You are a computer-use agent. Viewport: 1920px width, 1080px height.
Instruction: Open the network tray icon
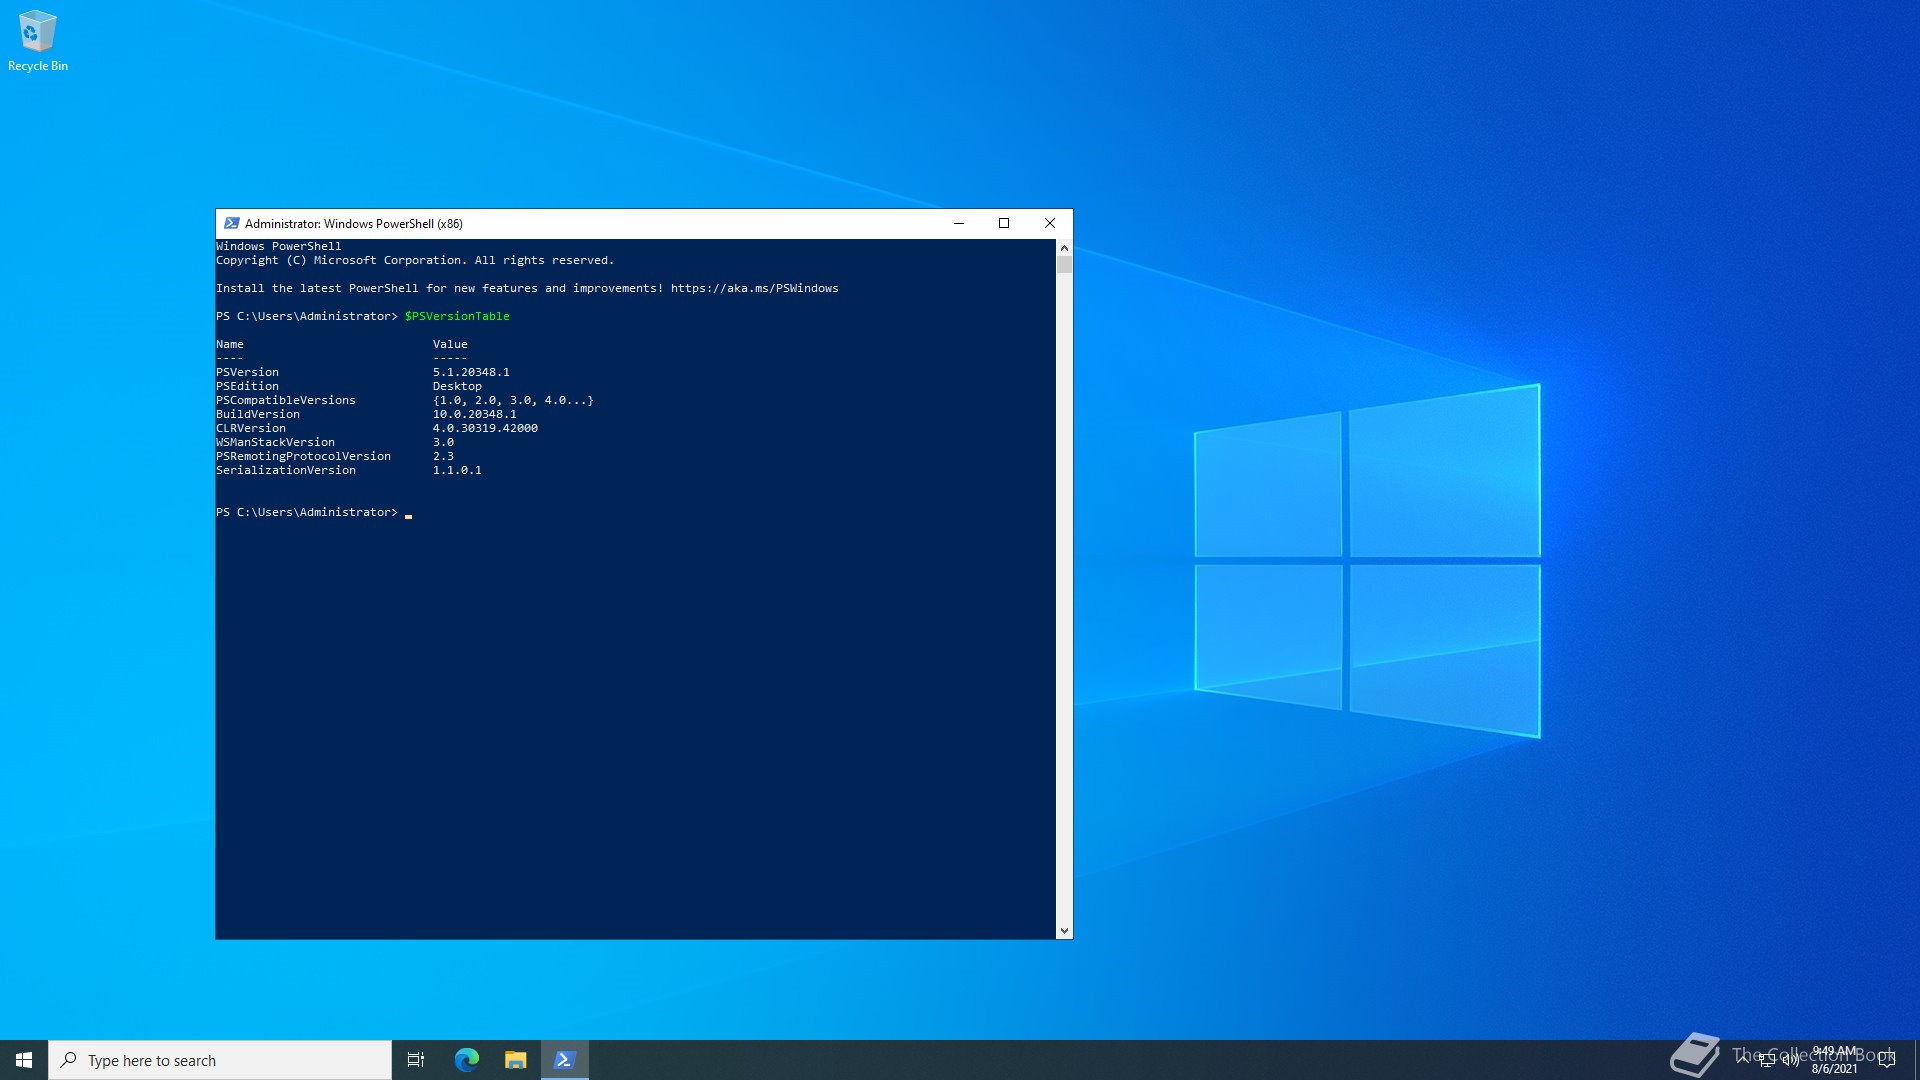pos(1767,1060)
